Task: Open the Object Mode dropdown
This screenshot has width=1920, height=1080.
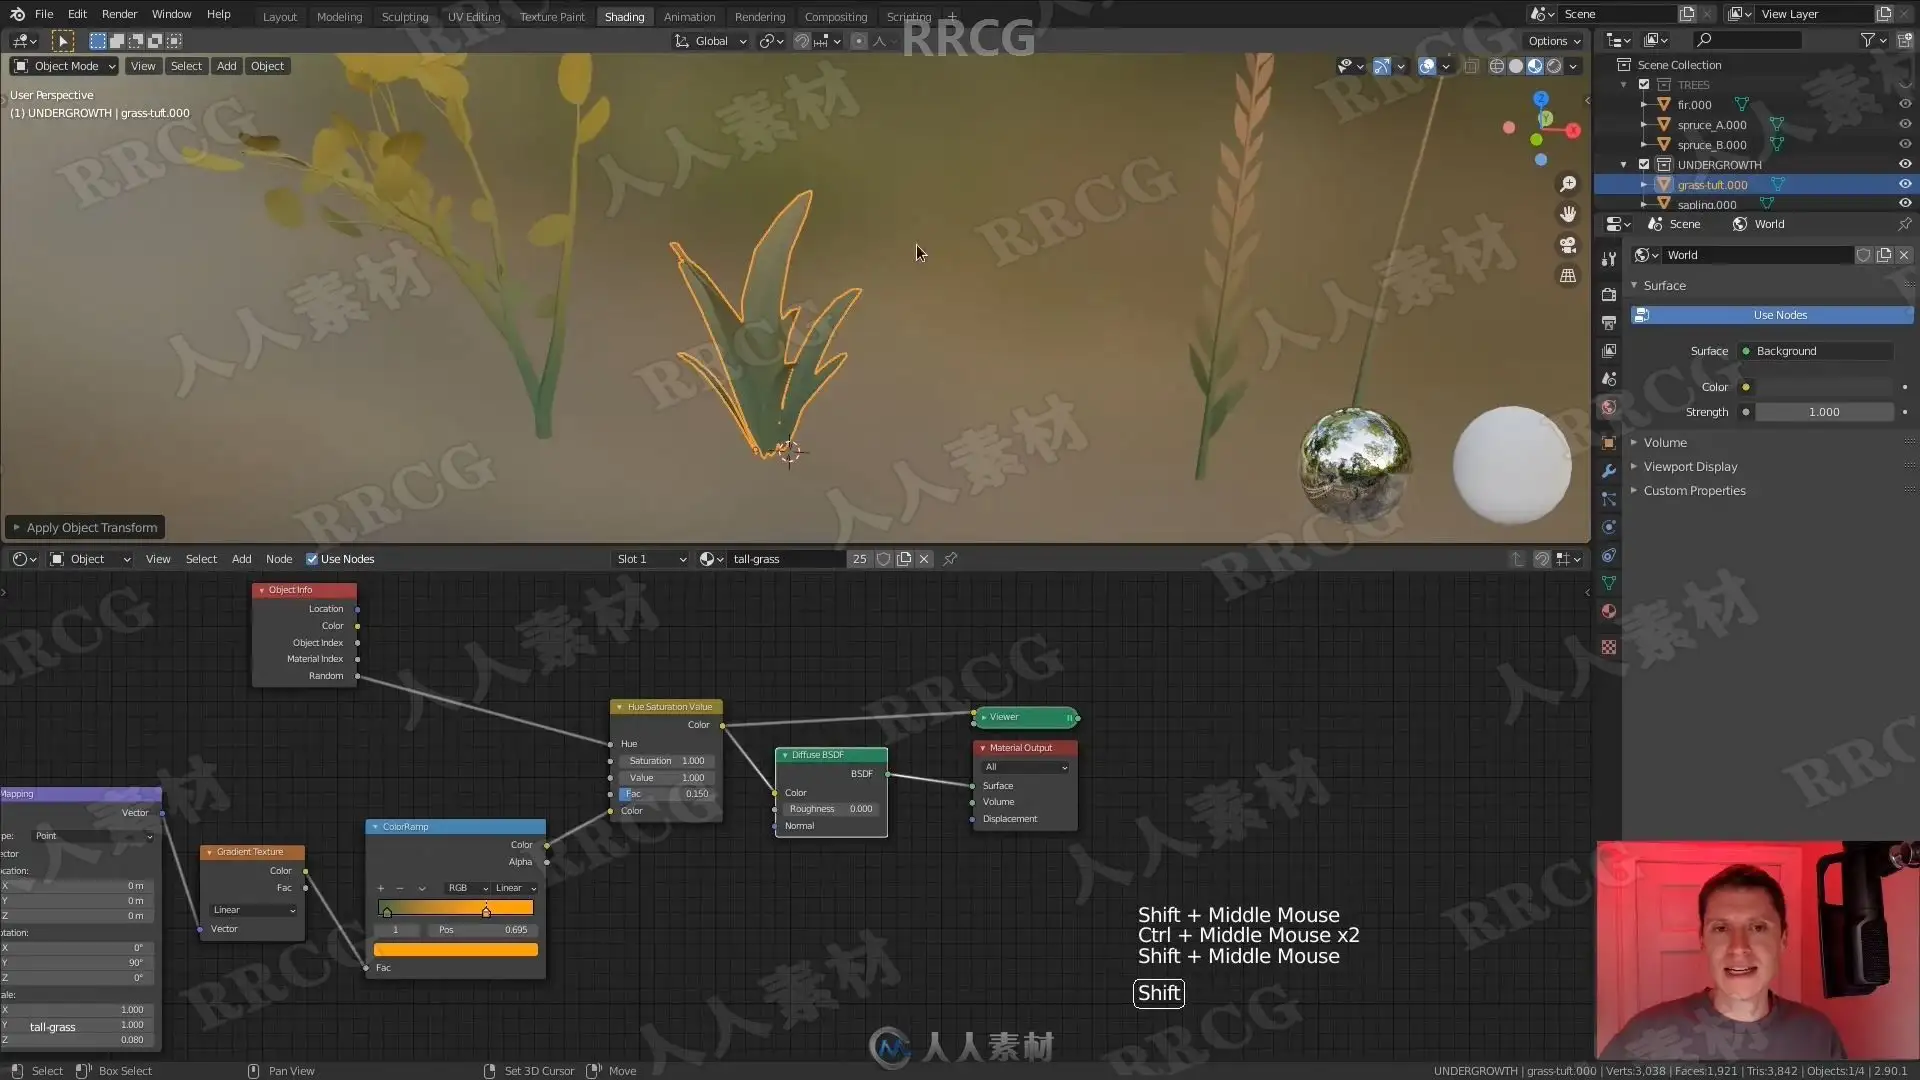Action: click(x=65, y=66)
